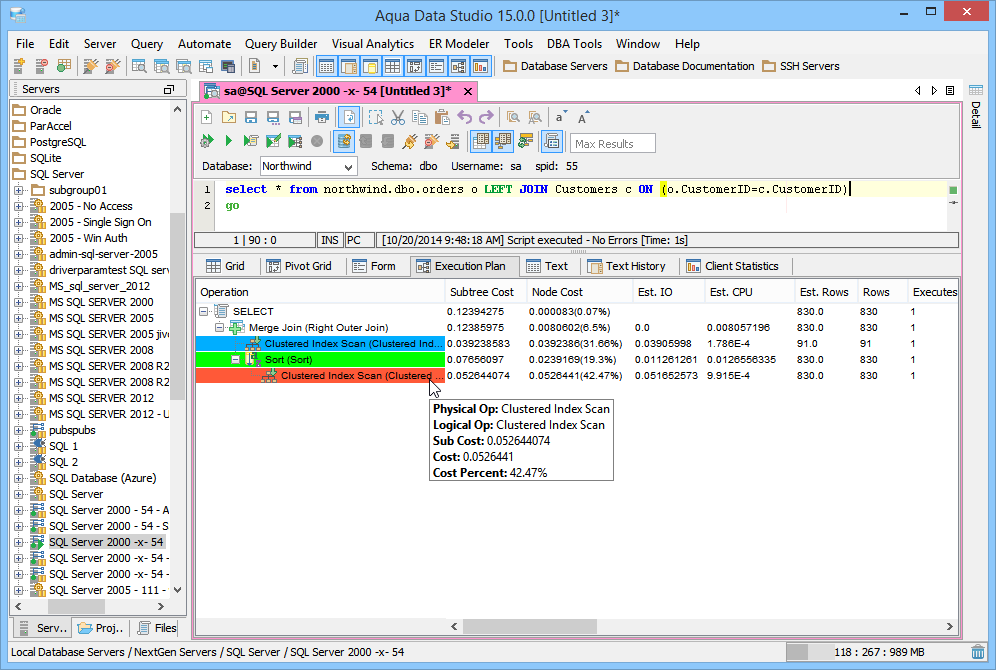The width and height of the screenshot is (996, 670).
Task: Switch to the Client Statistics tab
Action: coord(732,266)
